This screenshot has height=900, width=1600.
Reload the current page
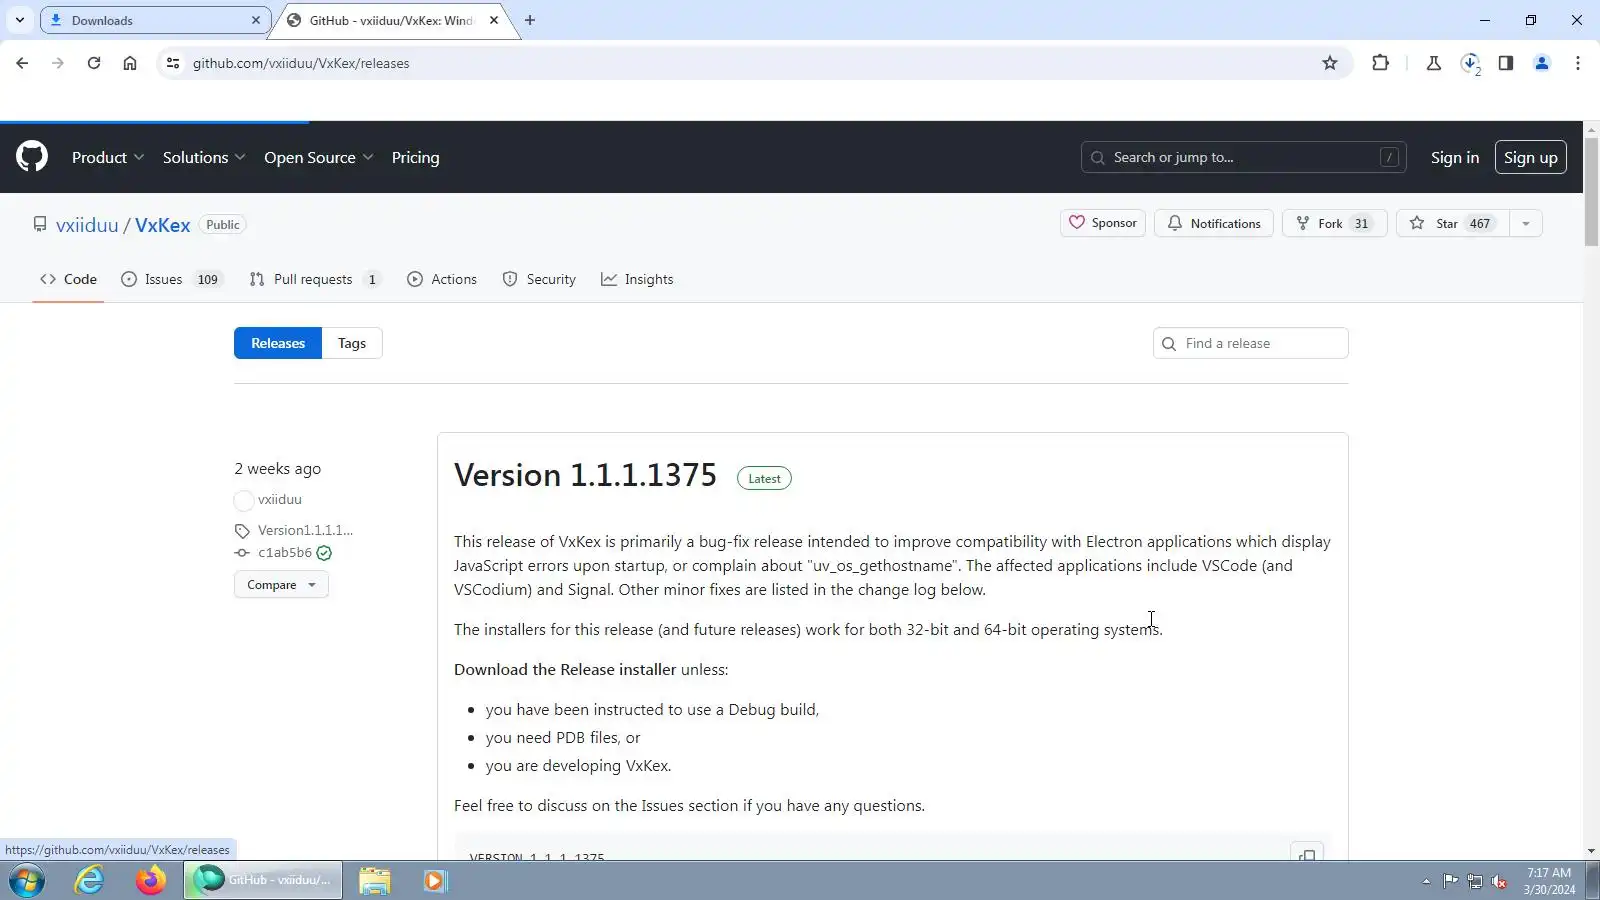click(94, 63)
